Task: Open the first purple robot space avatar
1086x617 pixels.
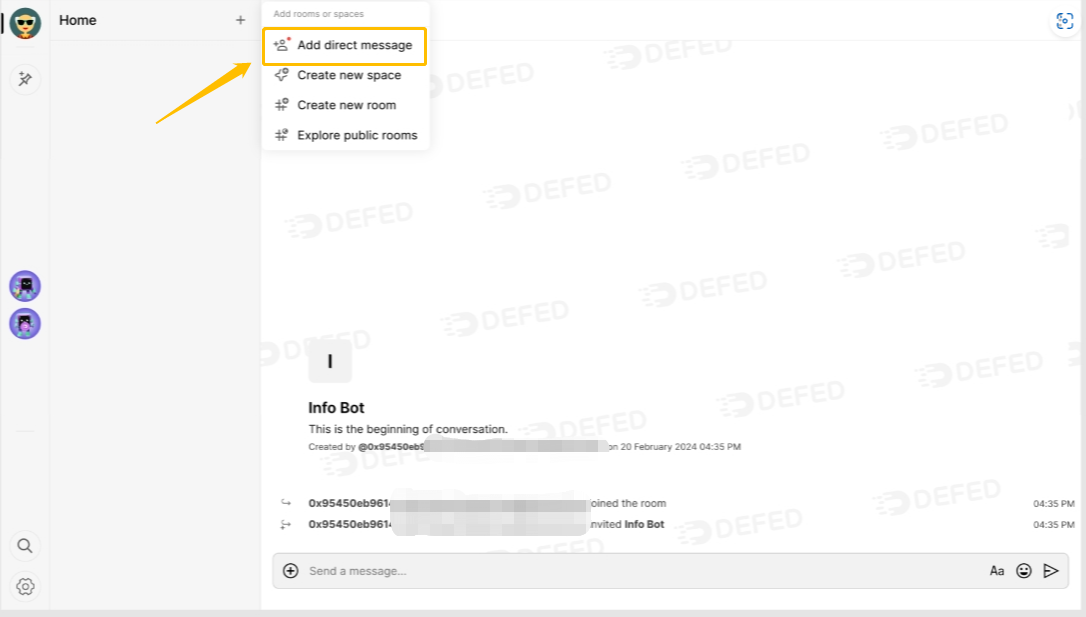Action: click(x=25, y=286)
